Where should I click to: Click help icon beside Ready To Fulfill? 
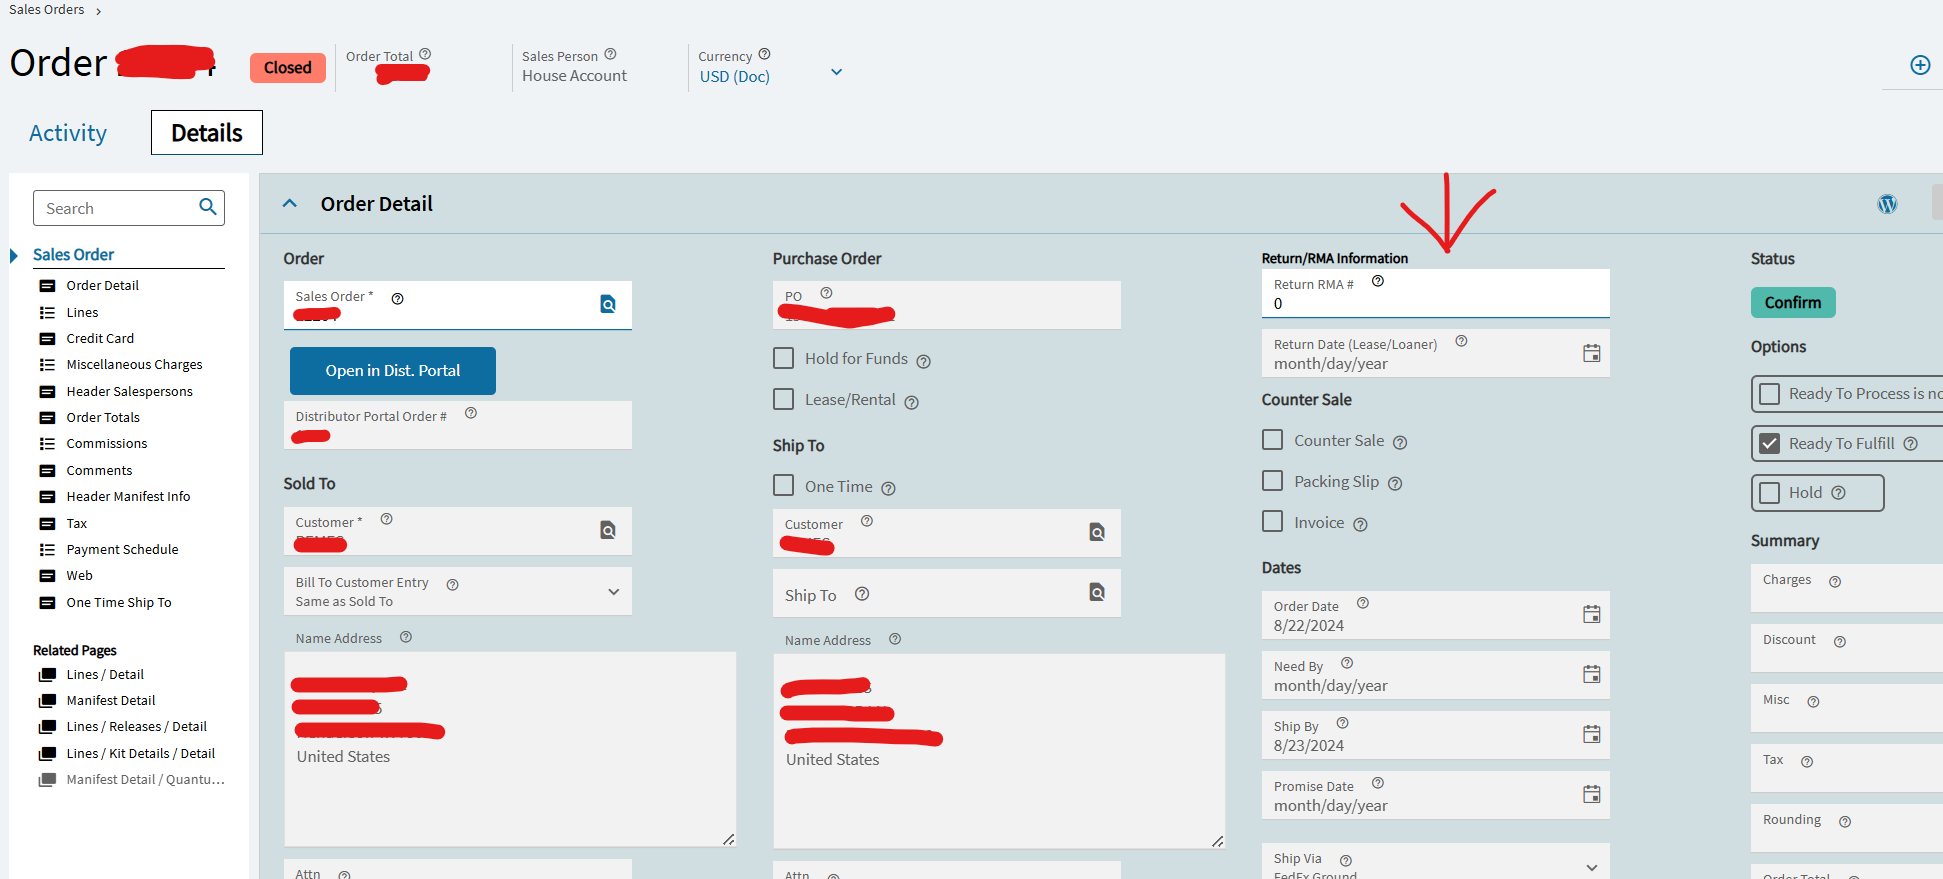[1910, 444]
